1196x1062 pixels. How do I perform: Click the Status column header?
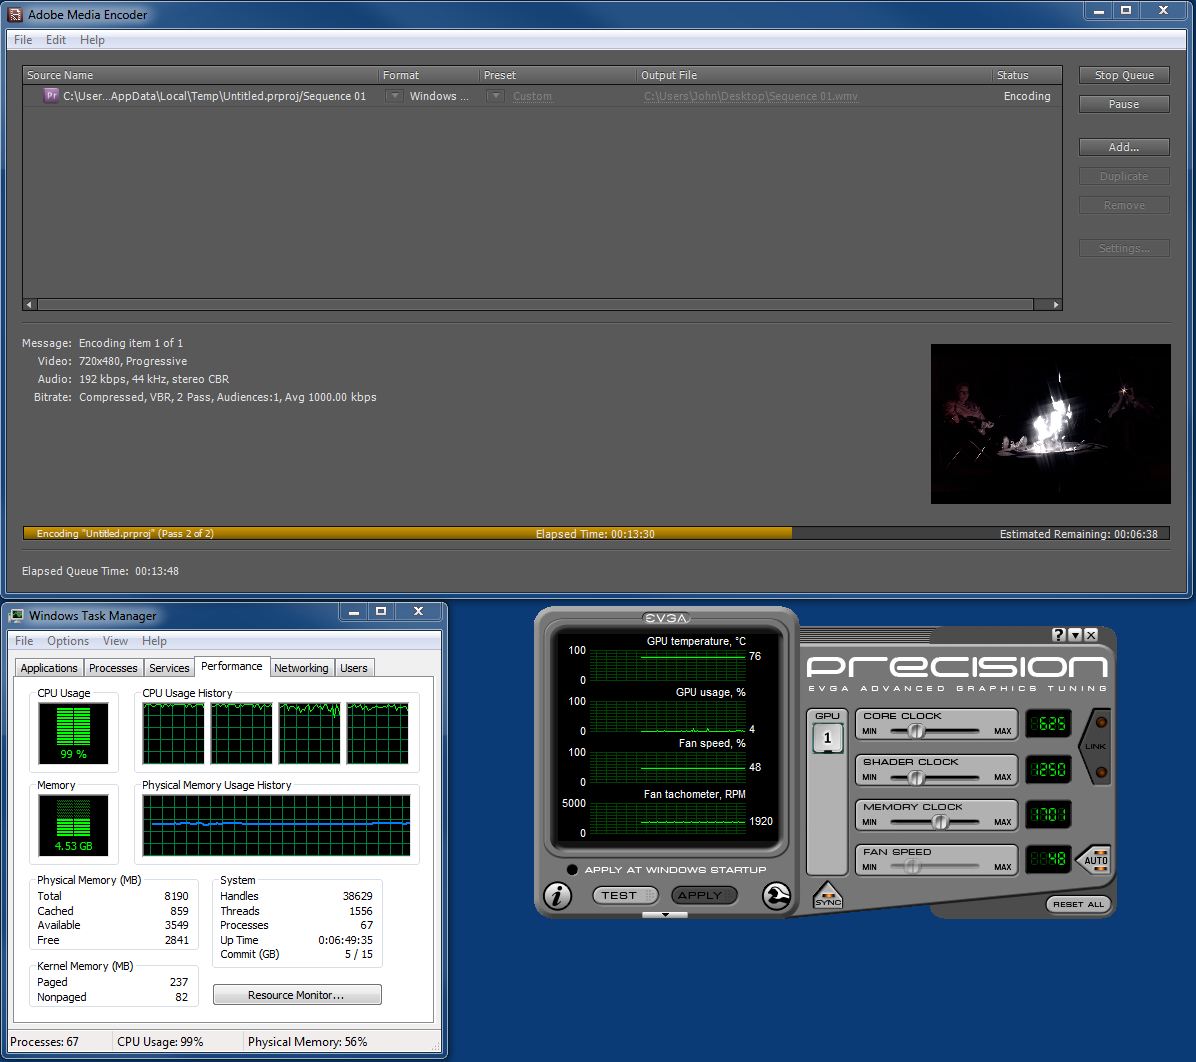1027,75
